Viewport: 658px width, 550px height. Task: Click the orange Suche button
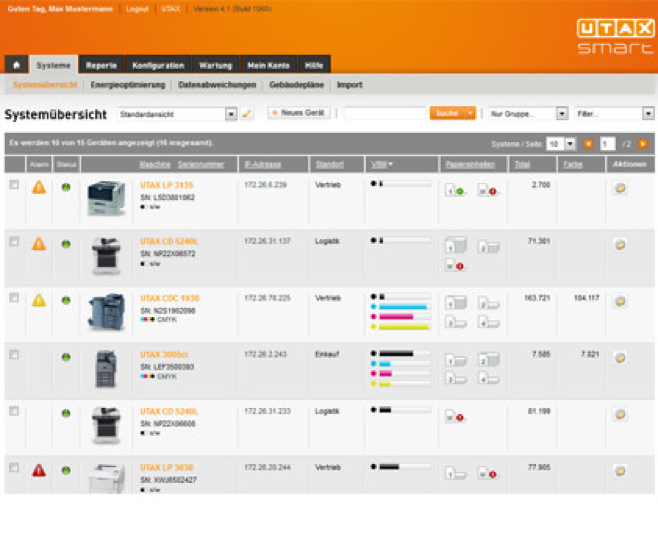(447, 113)
